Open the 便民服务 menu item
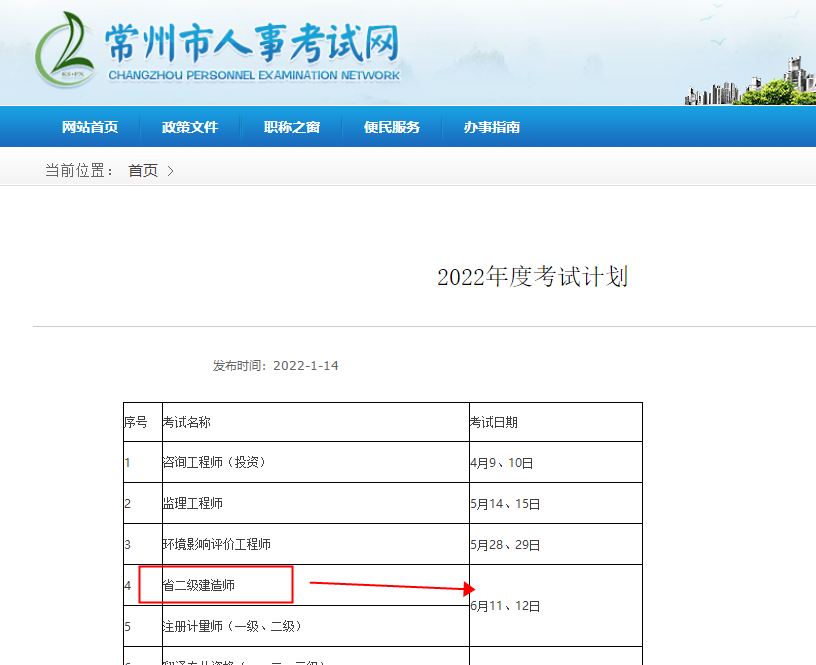This screenshot has width=816, height=665. coord(391,126)
